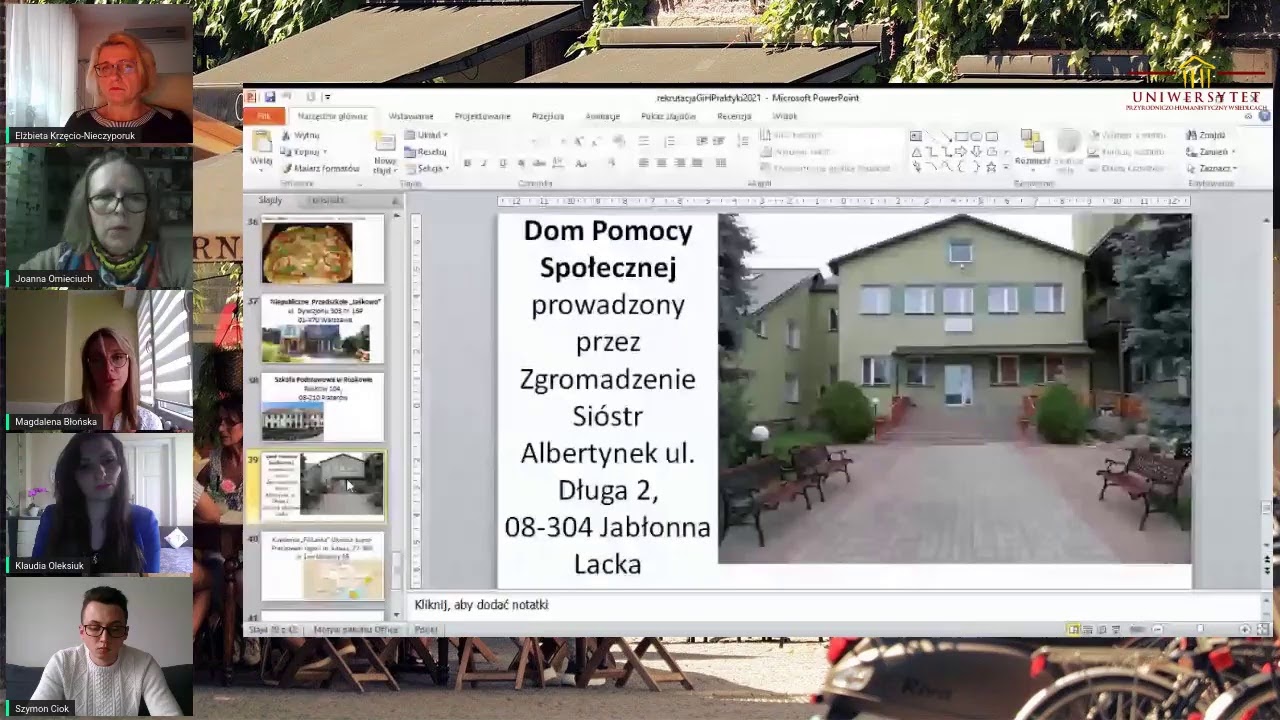This screenshot has height=720, width=1280.
Task: Click the building photo on slide
Action: tap(954, 388)
